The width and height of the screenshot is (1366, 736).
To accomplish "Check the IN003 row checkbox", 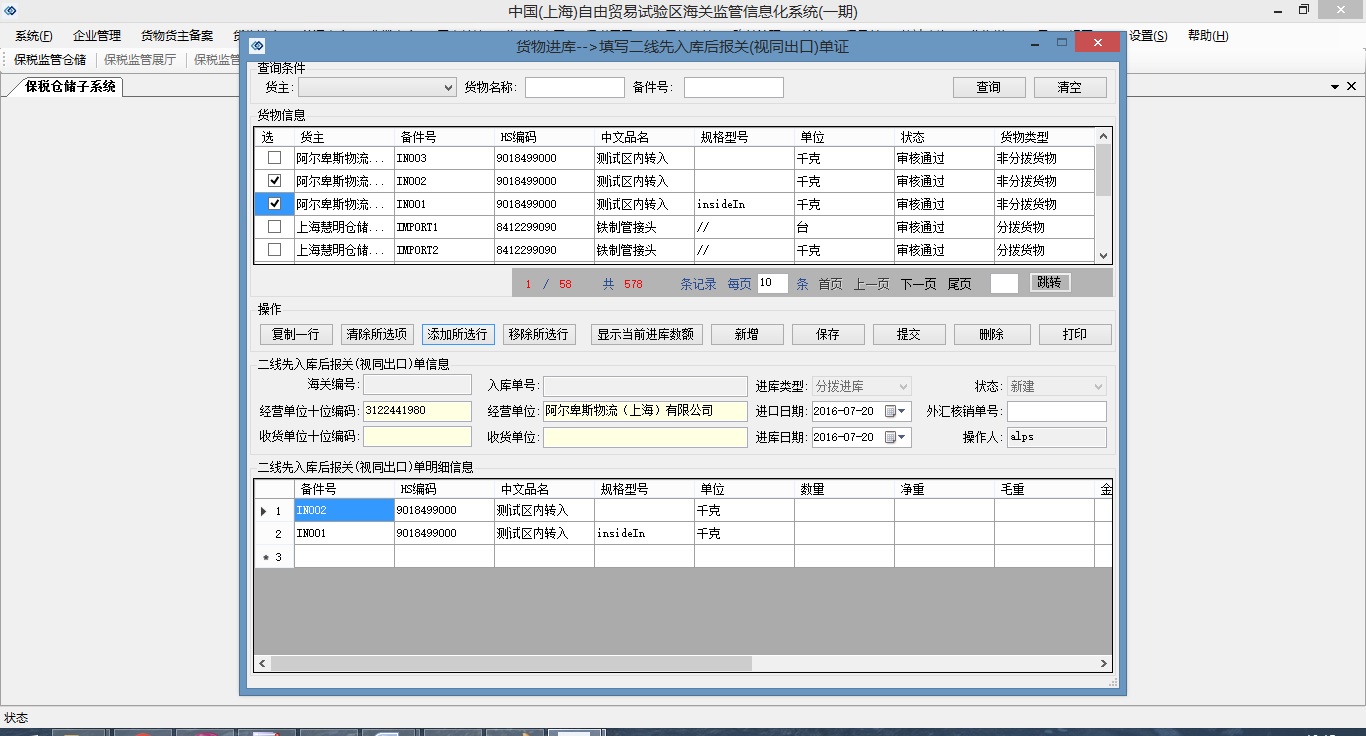I will click(x=274, y=158).
